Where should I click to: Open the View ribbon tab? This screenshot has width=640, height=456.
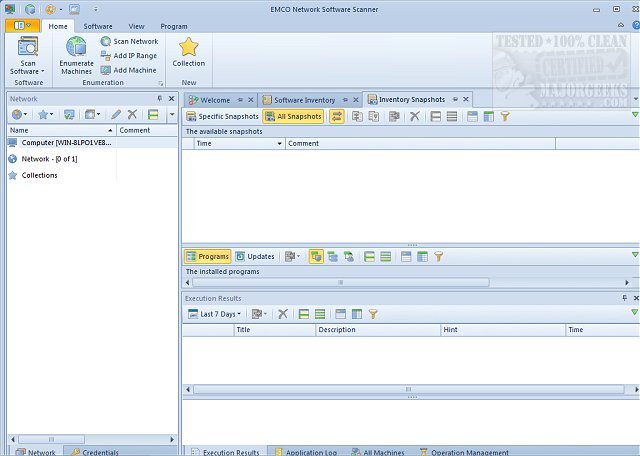tap(136, 26)
